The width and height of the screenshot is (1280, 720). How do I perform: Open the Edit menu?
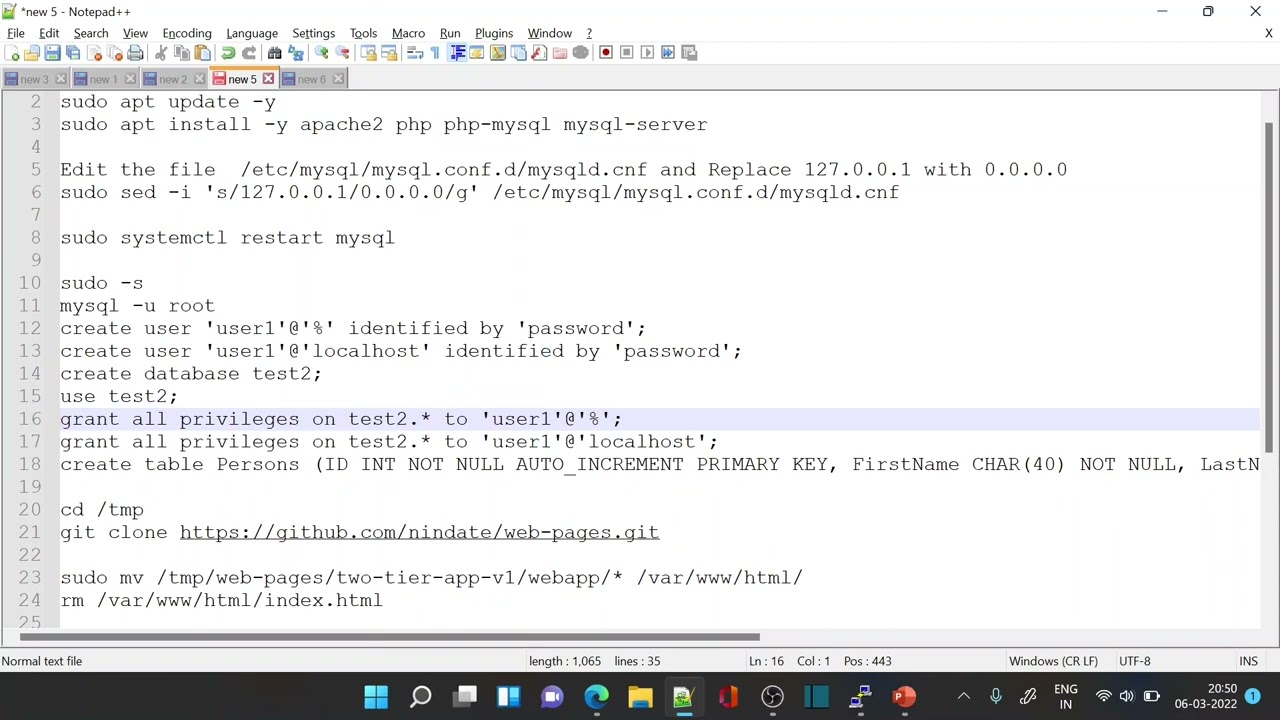pyautogui.click(x=49, y=33)
